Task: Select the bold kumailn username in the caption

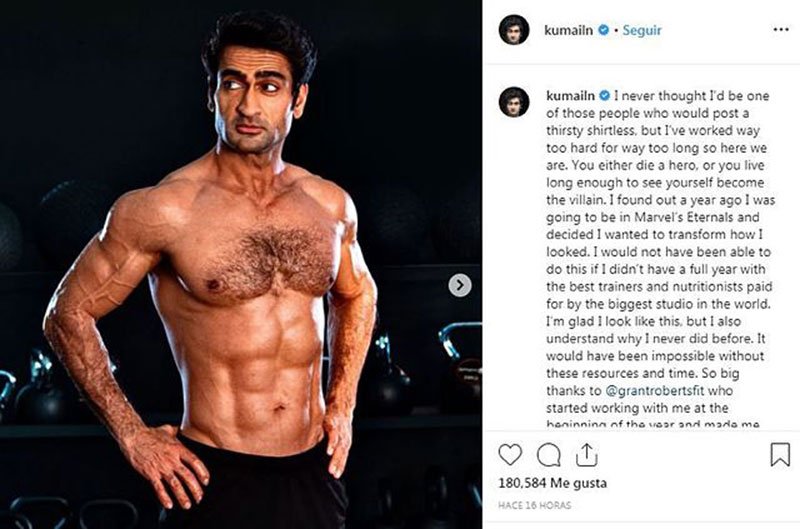Action: [x=570, y=96]
